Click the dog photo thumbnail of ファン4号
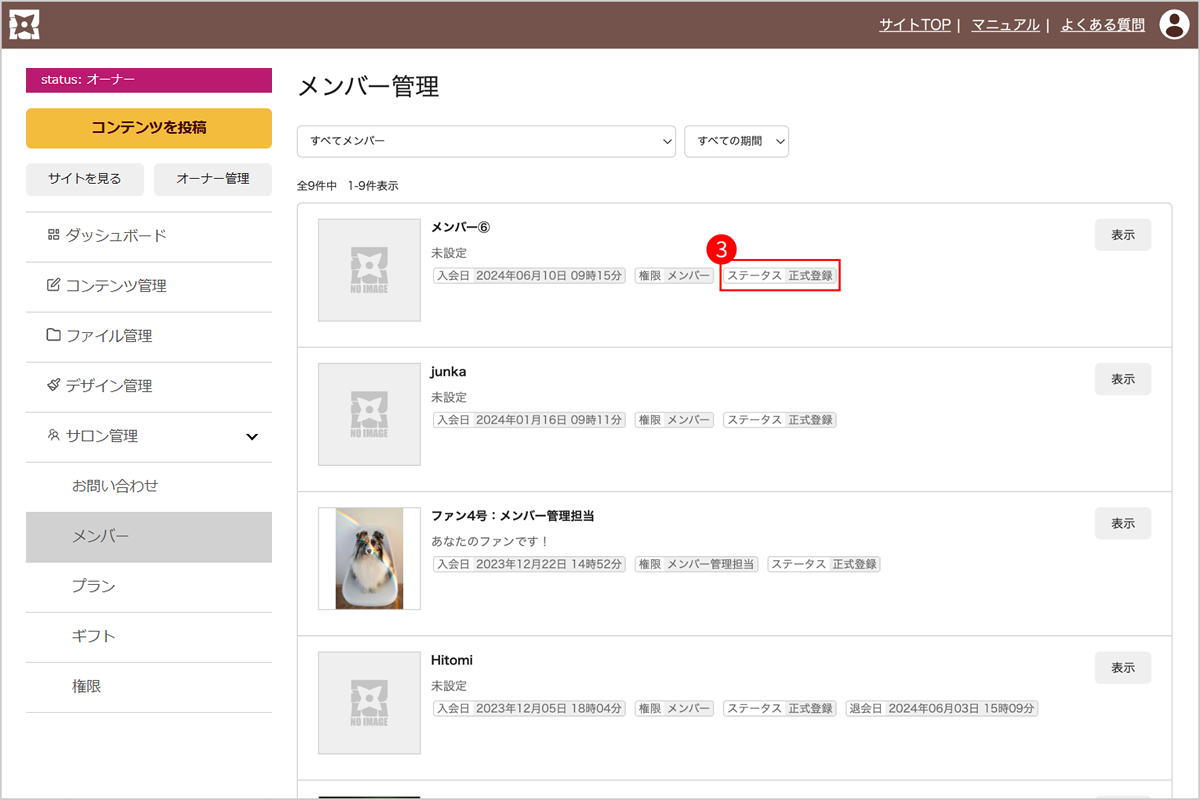The image size is (1200, 800). pyautogui.click(x=369, y=558)
